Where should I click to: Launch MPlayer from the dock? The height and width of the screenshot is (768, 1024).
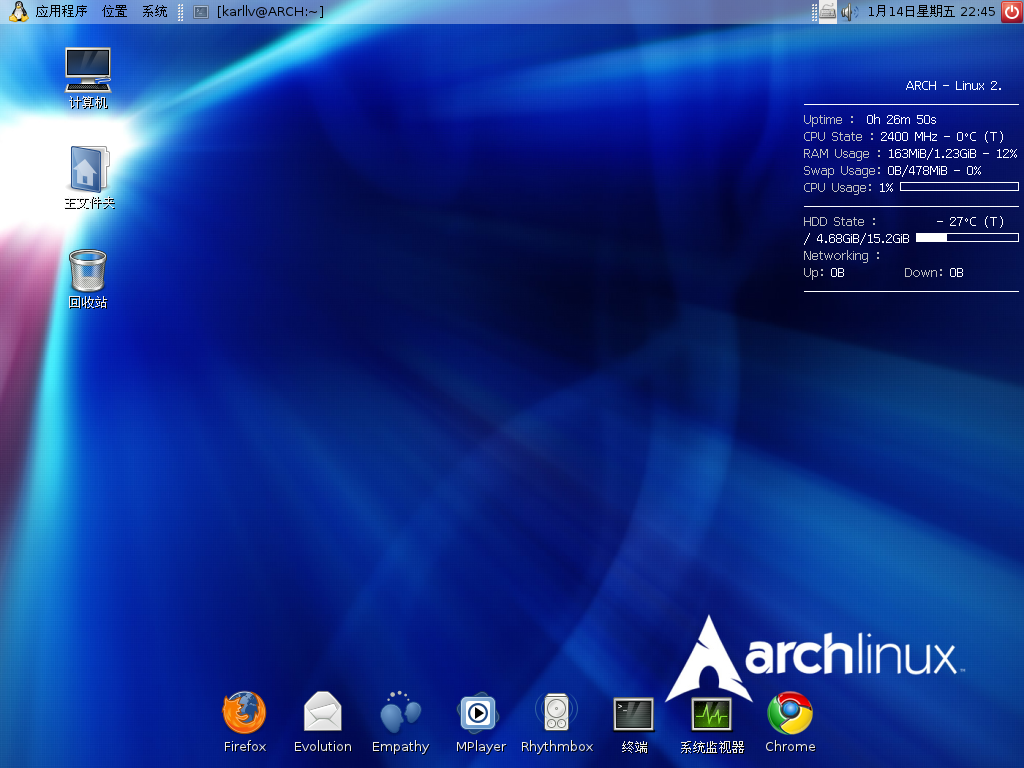[481, 722]
